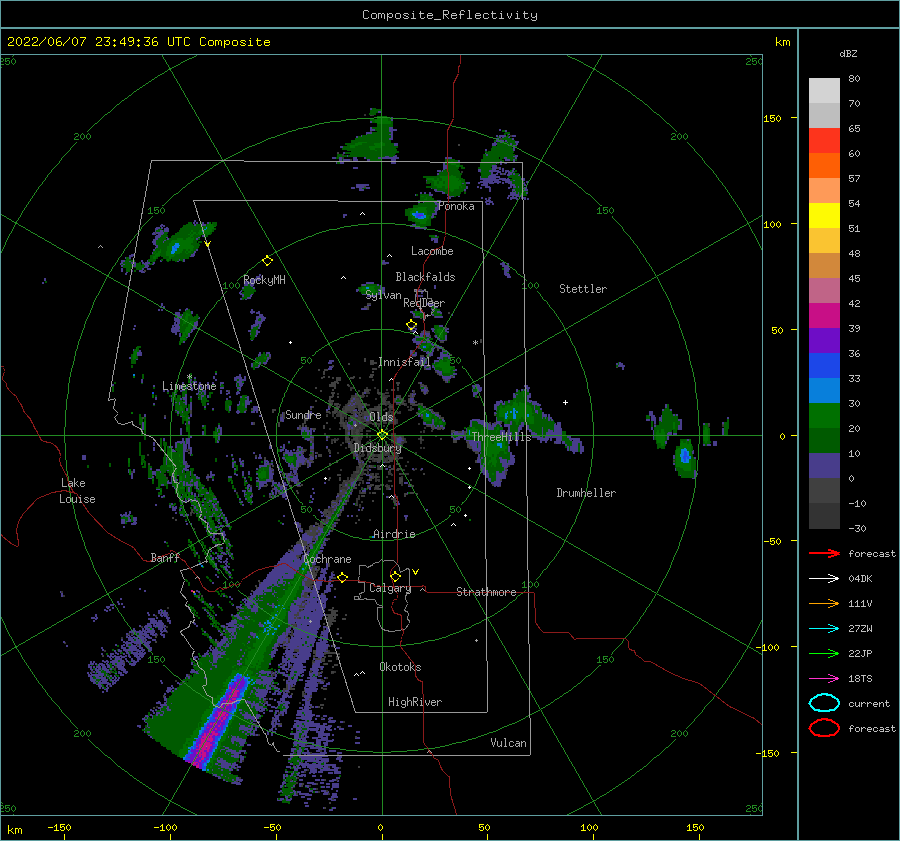The height and width of the screenshot is (841, 900).
Task: Click the Didsbury town label
Action: [377, 448]
